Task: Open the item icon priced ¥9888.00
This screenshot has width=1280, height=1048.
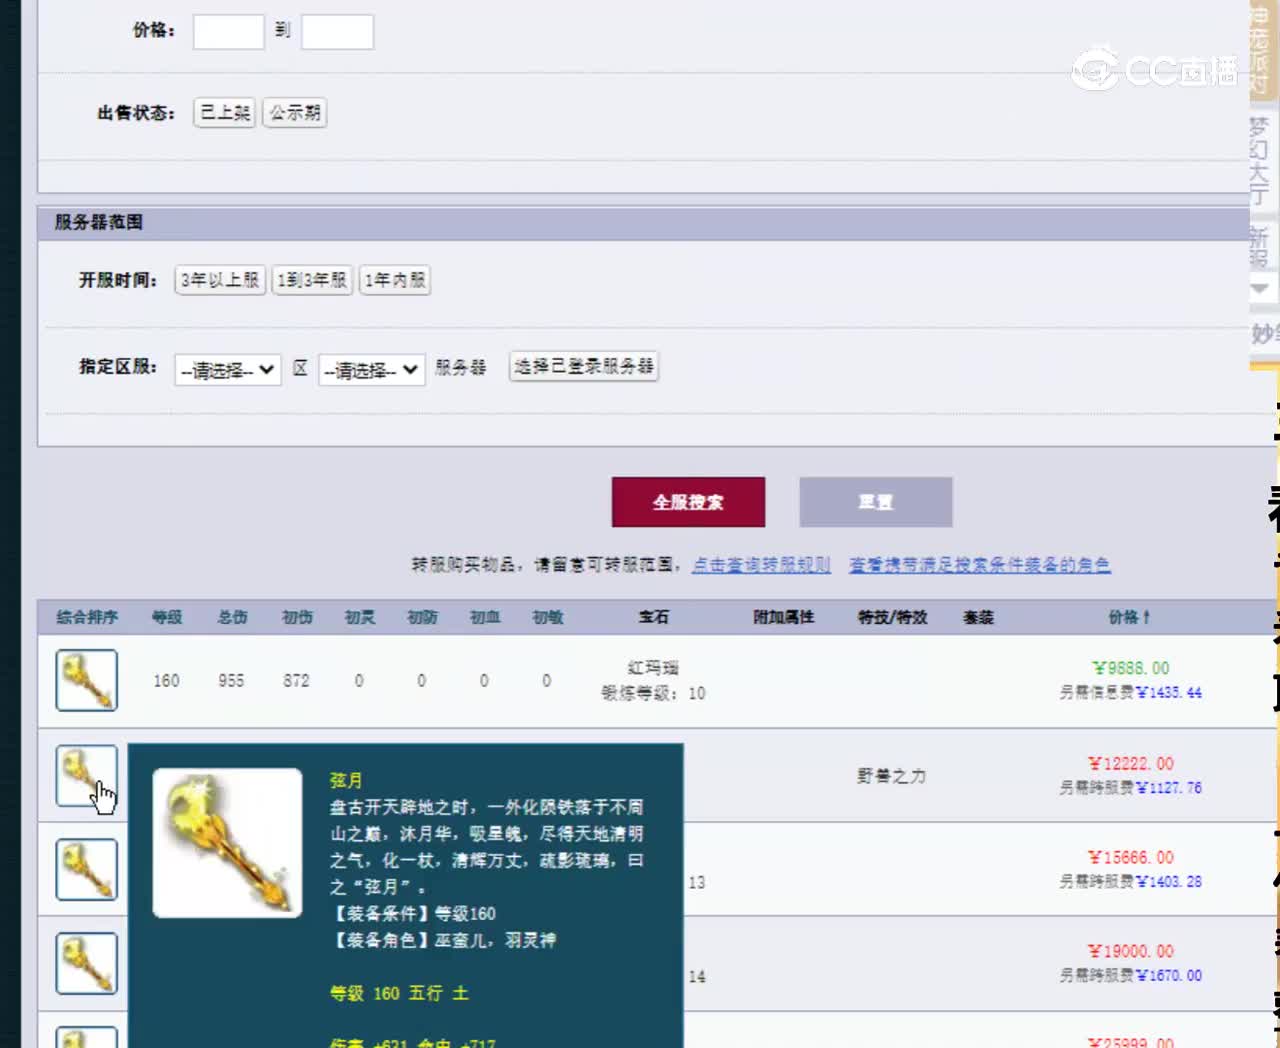Action: pos(86,680)
